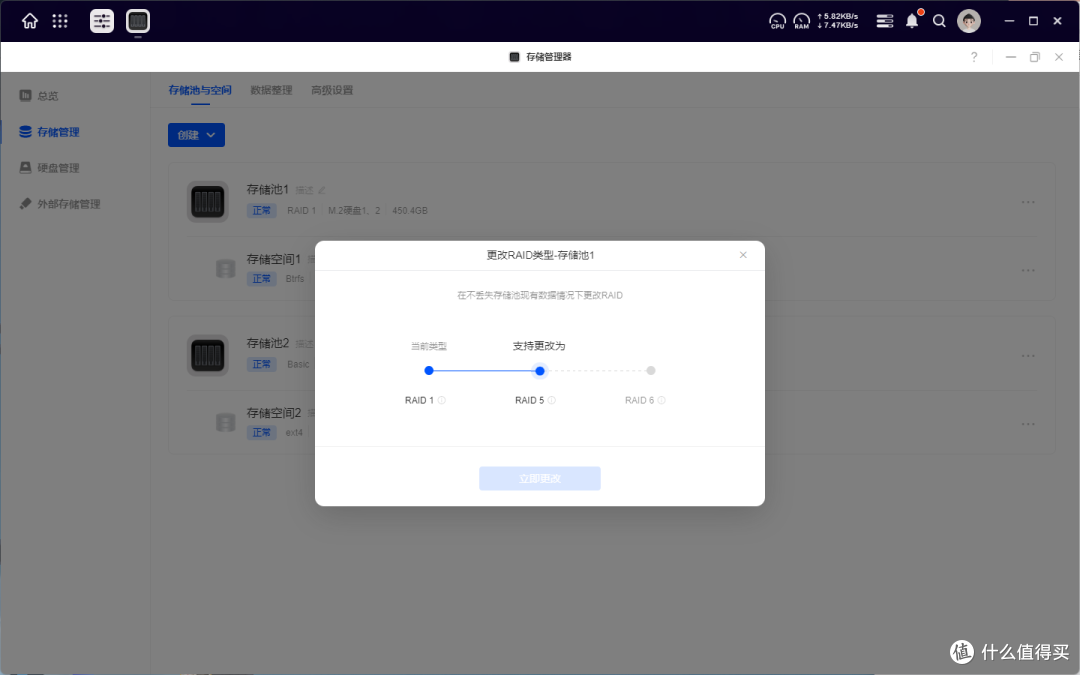This screenshot has width=1080, height=675.
Task: Open the user avatar menu
Action: pos(968,21)
